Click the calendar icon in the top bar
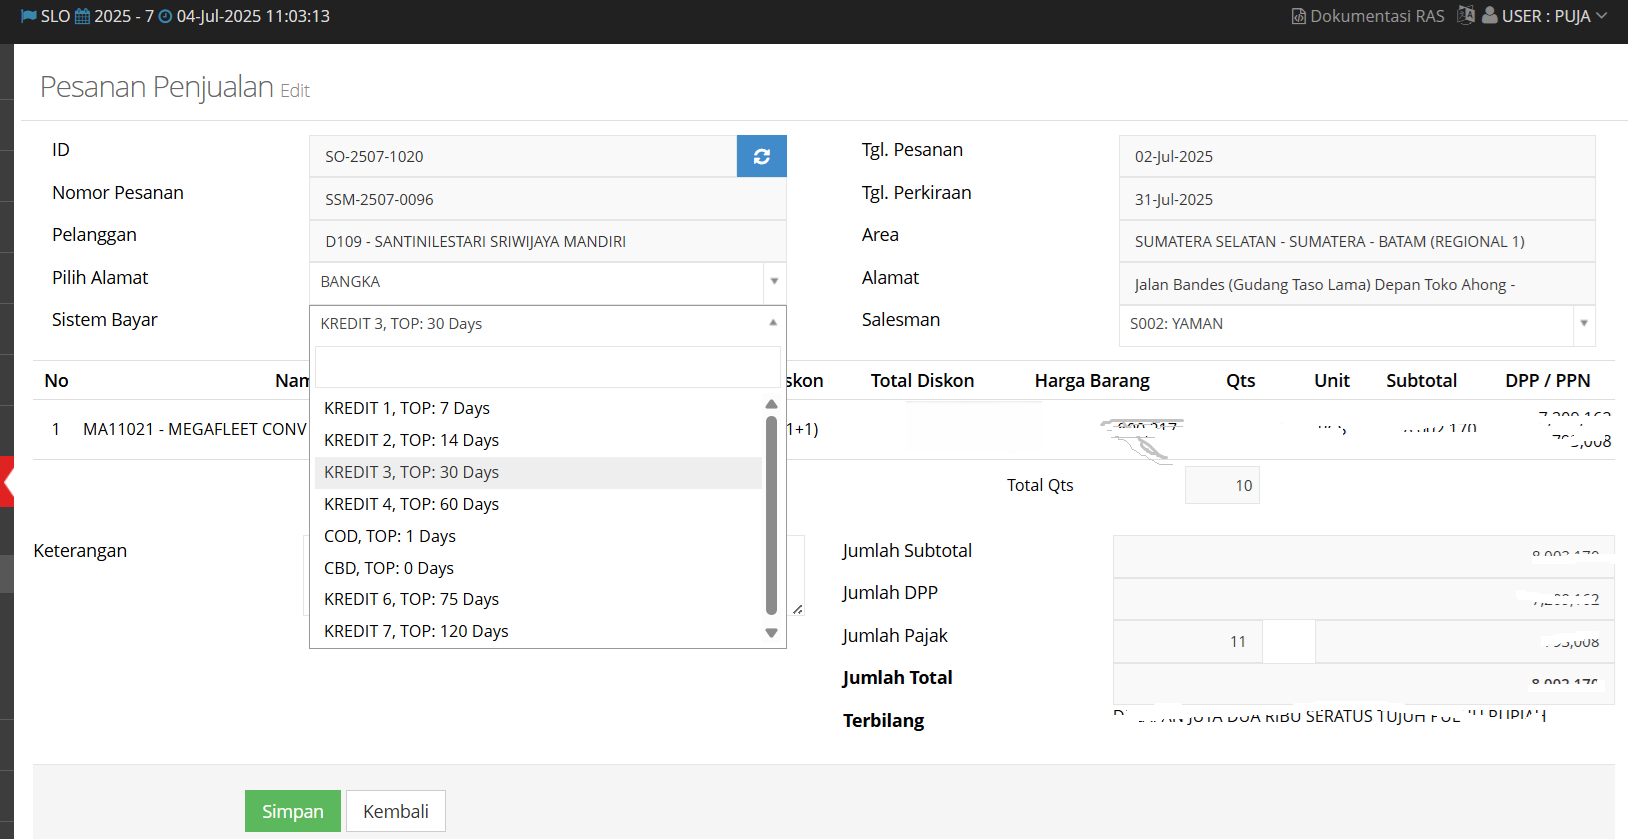The width and height of the screenshot is (1628, 839). tap(82, 16)
